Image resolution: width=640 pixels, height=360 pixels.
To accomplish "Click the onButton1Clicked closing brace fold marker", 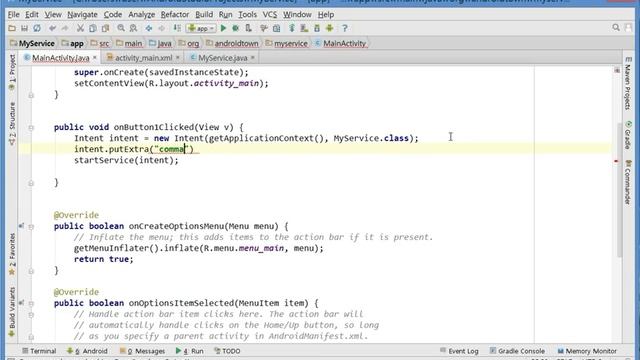I will click(x=31, y=183).
